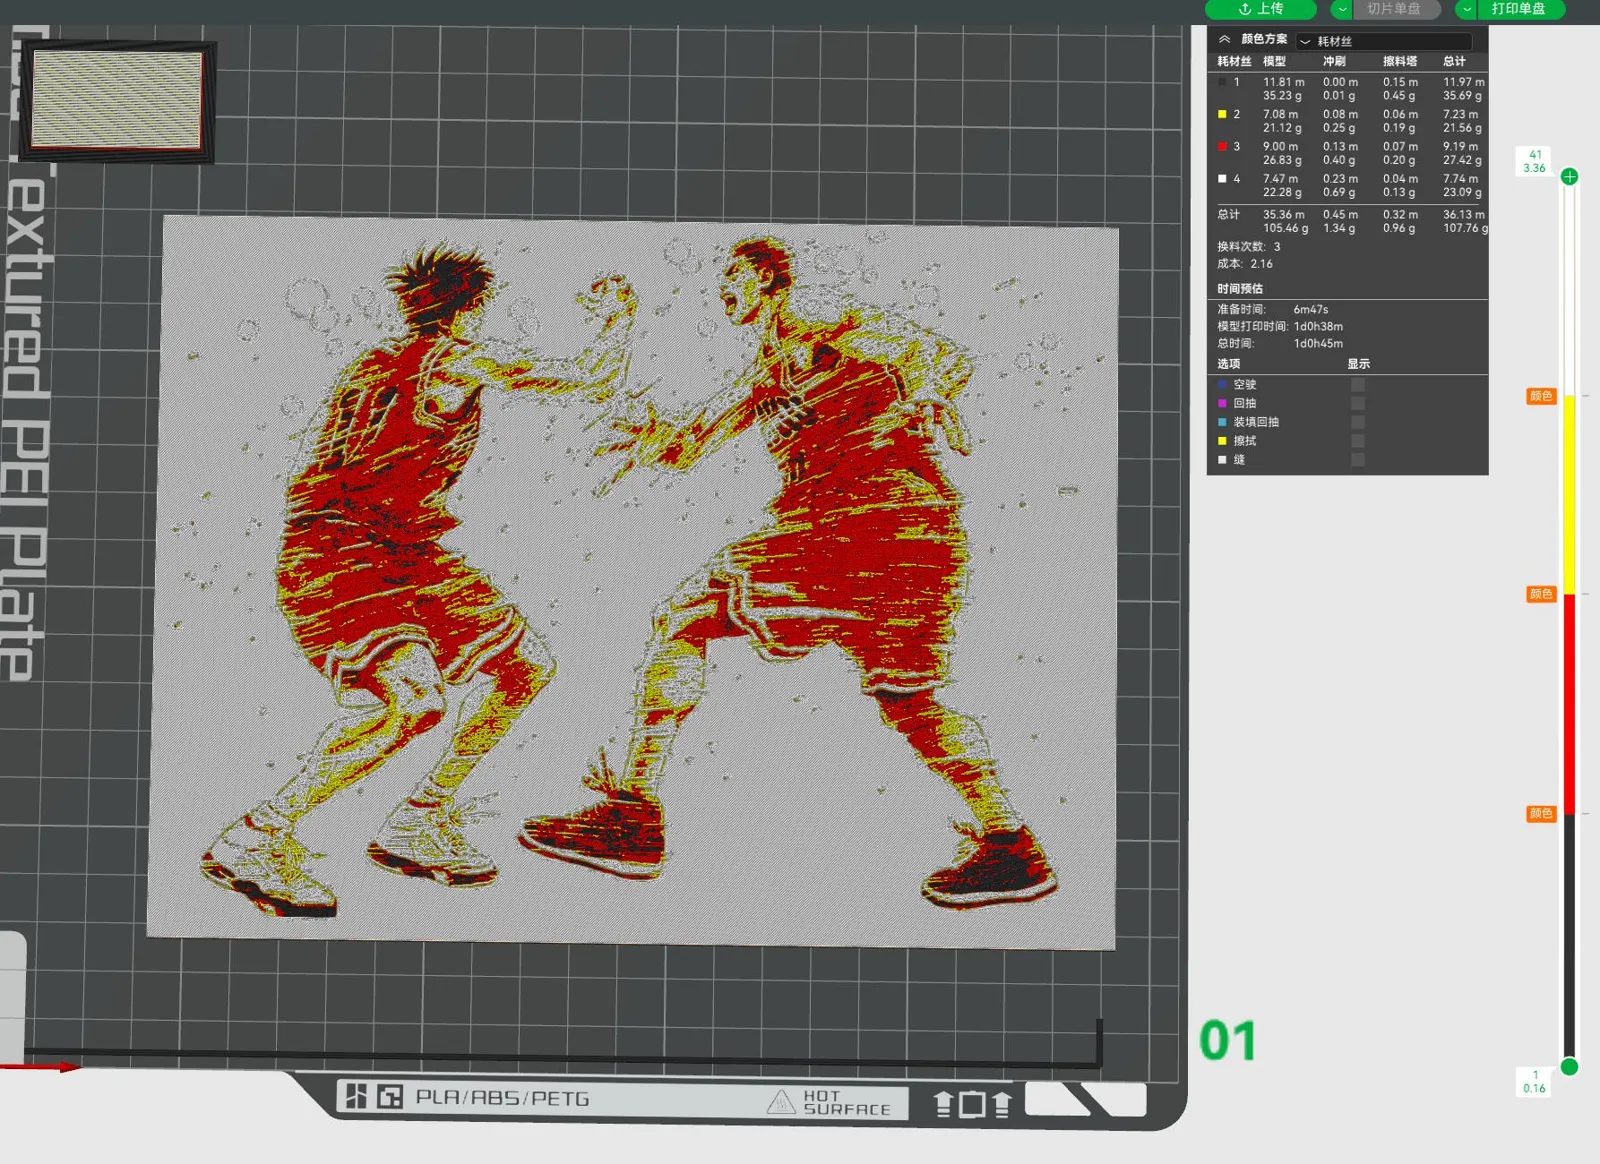Viewport: 1600px width, 1164px height.
Task: Open dropdown arrow beside 打印单盘
Action: (x=1467, y=9)
